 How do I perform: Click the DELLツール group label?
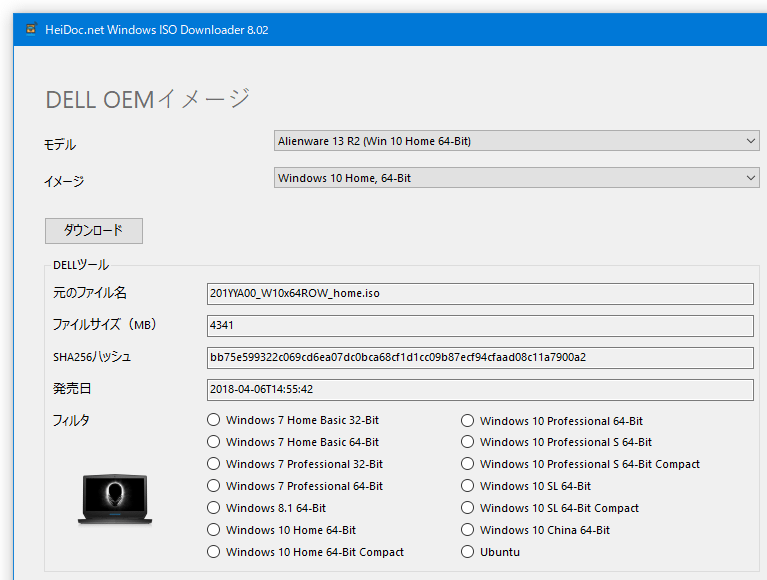[81, 265]
